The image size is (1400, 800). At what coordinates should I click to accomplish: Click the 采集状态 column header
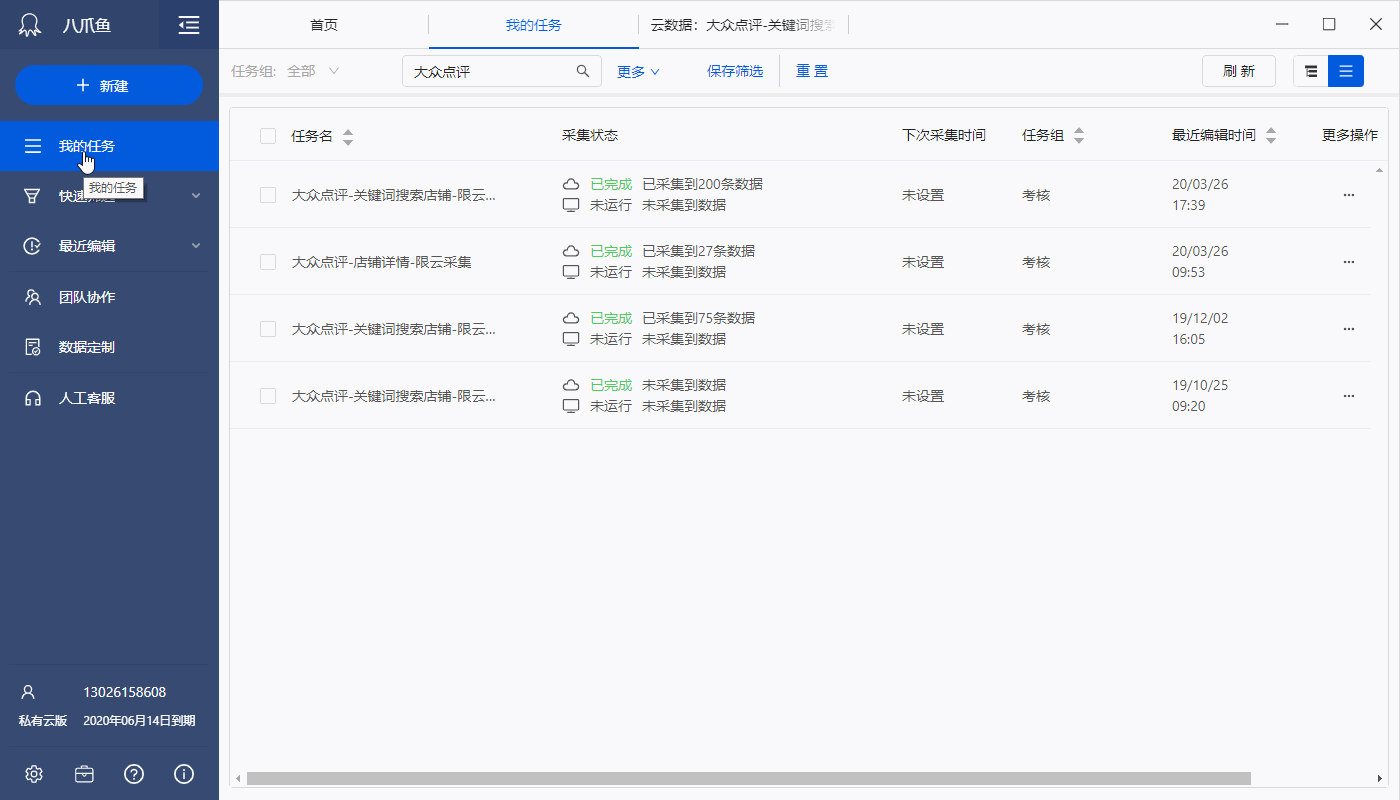tap(590, 136)
